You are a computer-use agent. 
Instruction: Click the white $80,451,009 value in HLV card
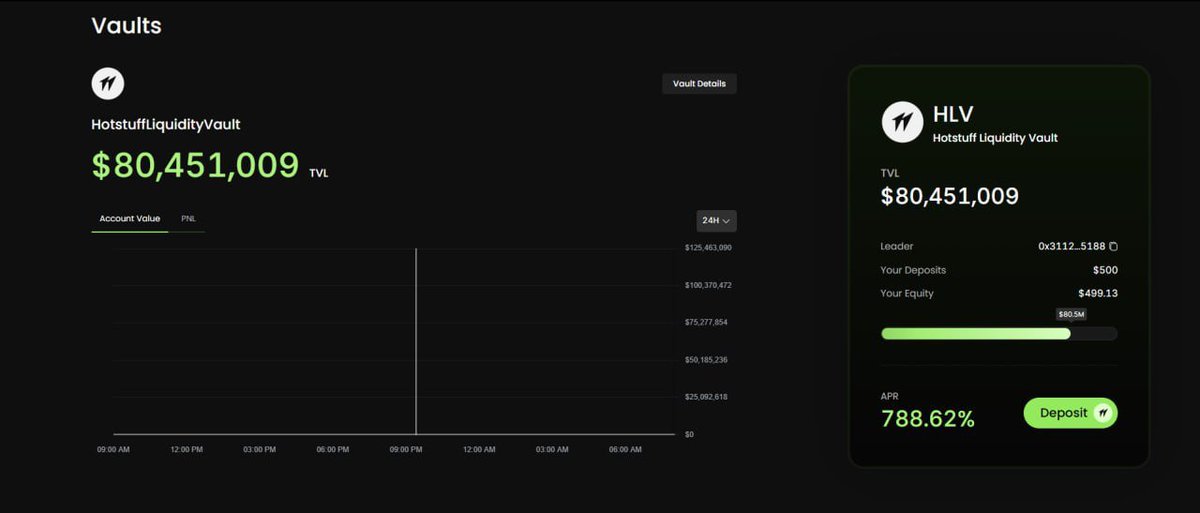950,196
